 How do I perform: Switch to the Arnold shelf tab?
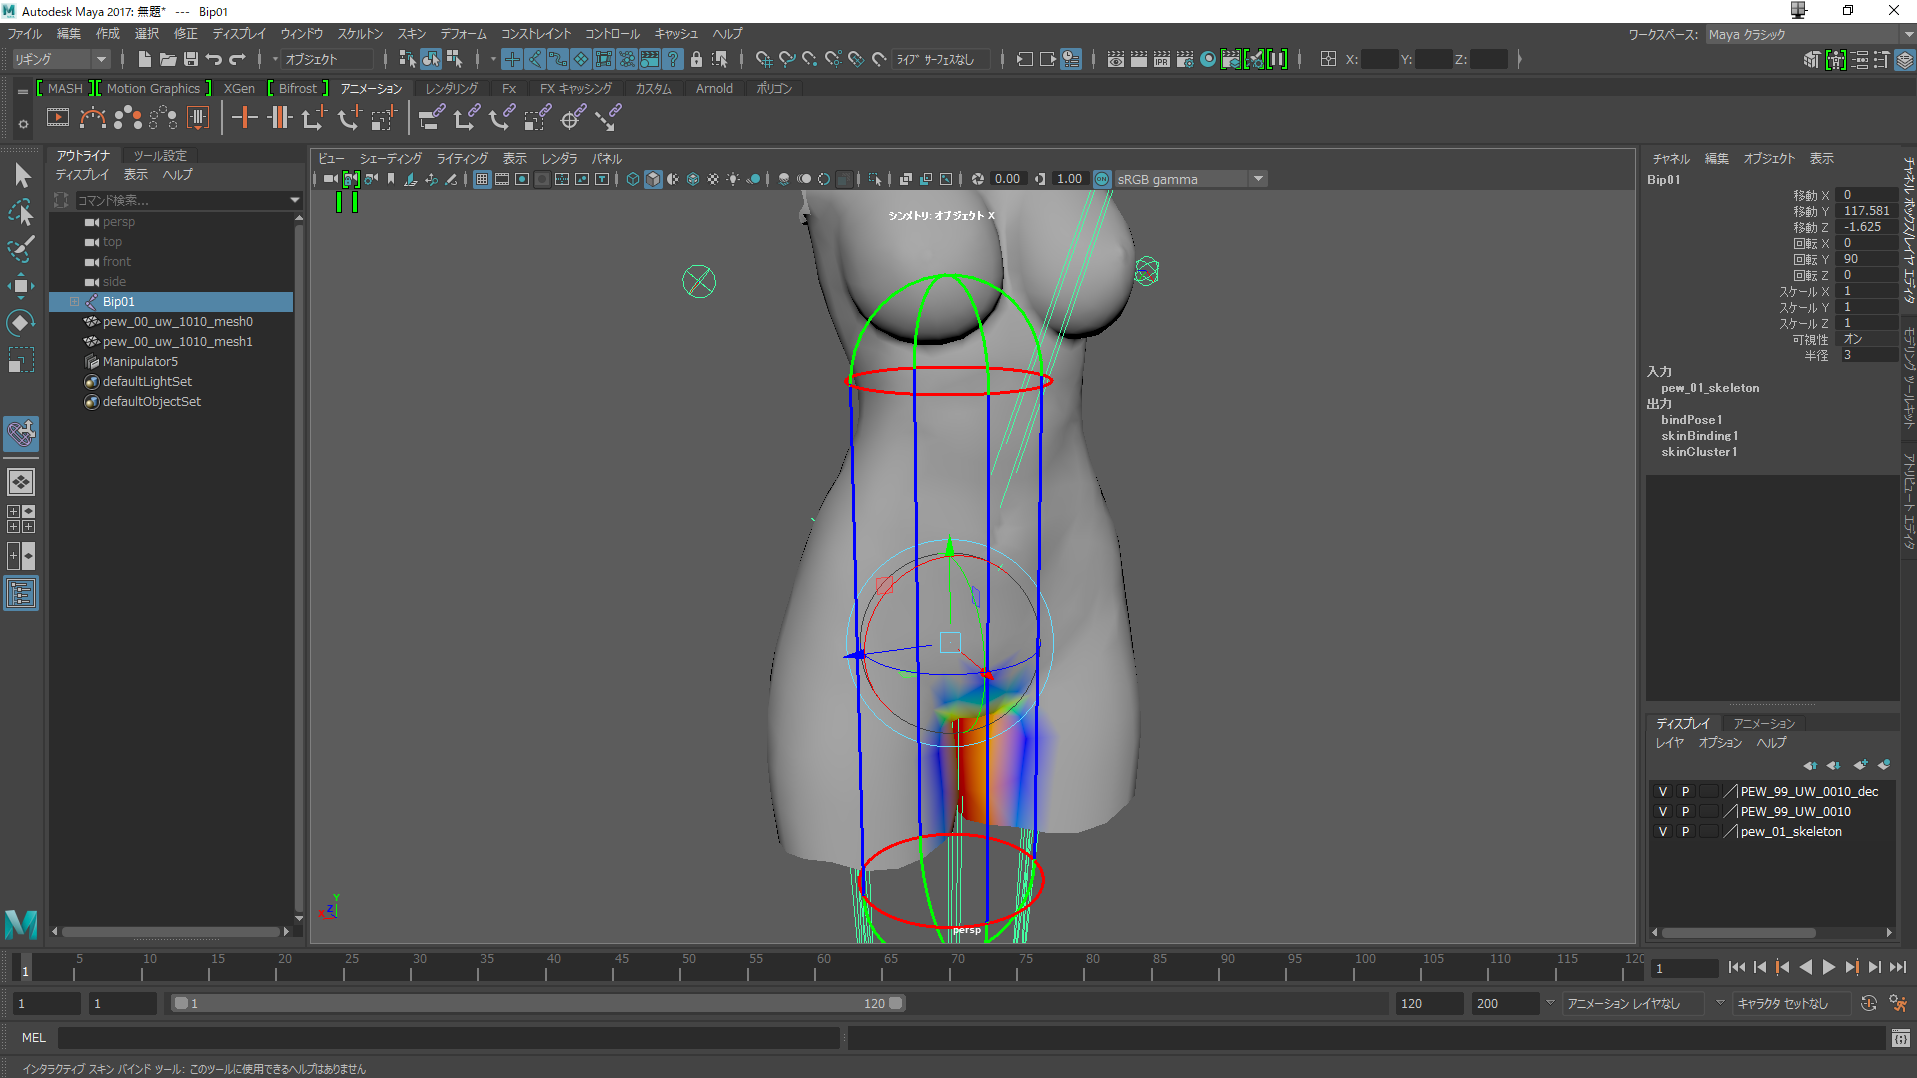714,89
